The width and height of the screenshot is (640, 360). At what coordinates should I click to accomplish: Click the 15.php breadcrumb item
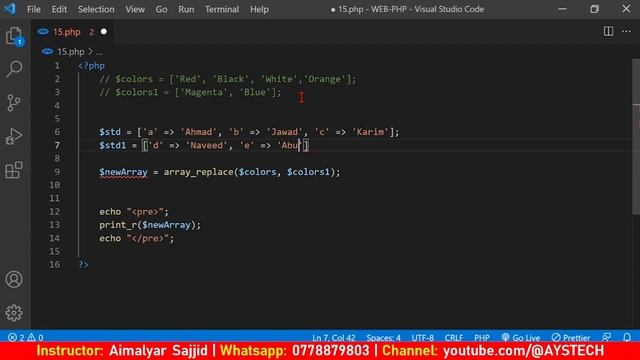(x=71, y=52)
